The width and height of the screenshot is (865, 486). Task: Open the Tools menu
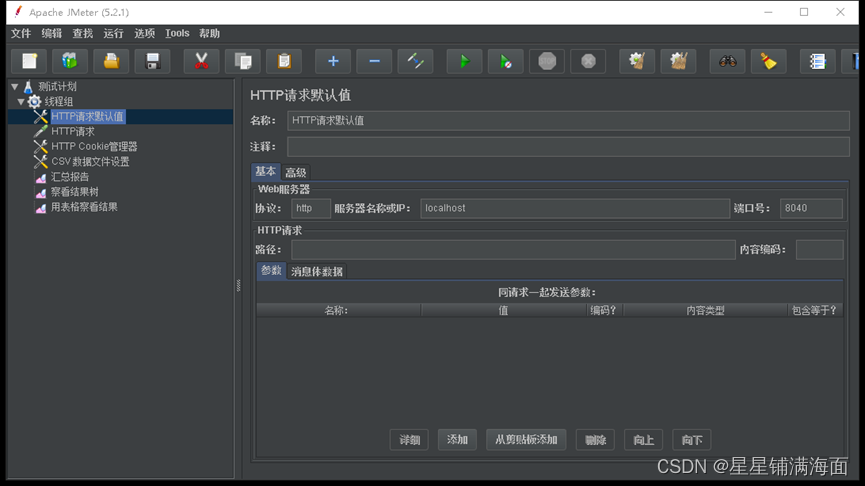[177, 34]
